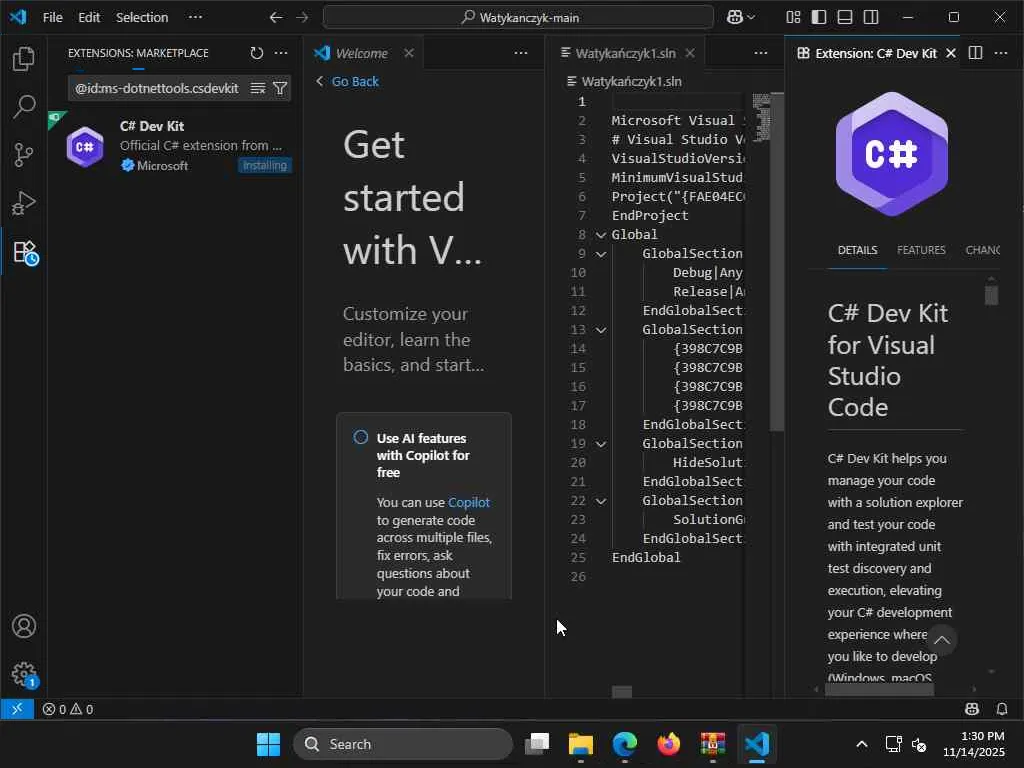The image size is (1024, 768).
Task: Open the Edit menu
Action: [89, 18]
